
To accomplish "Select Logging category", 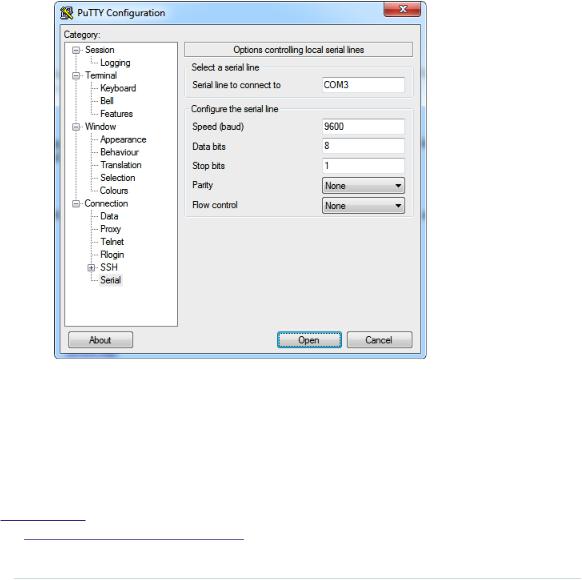I will click(115, 63).
